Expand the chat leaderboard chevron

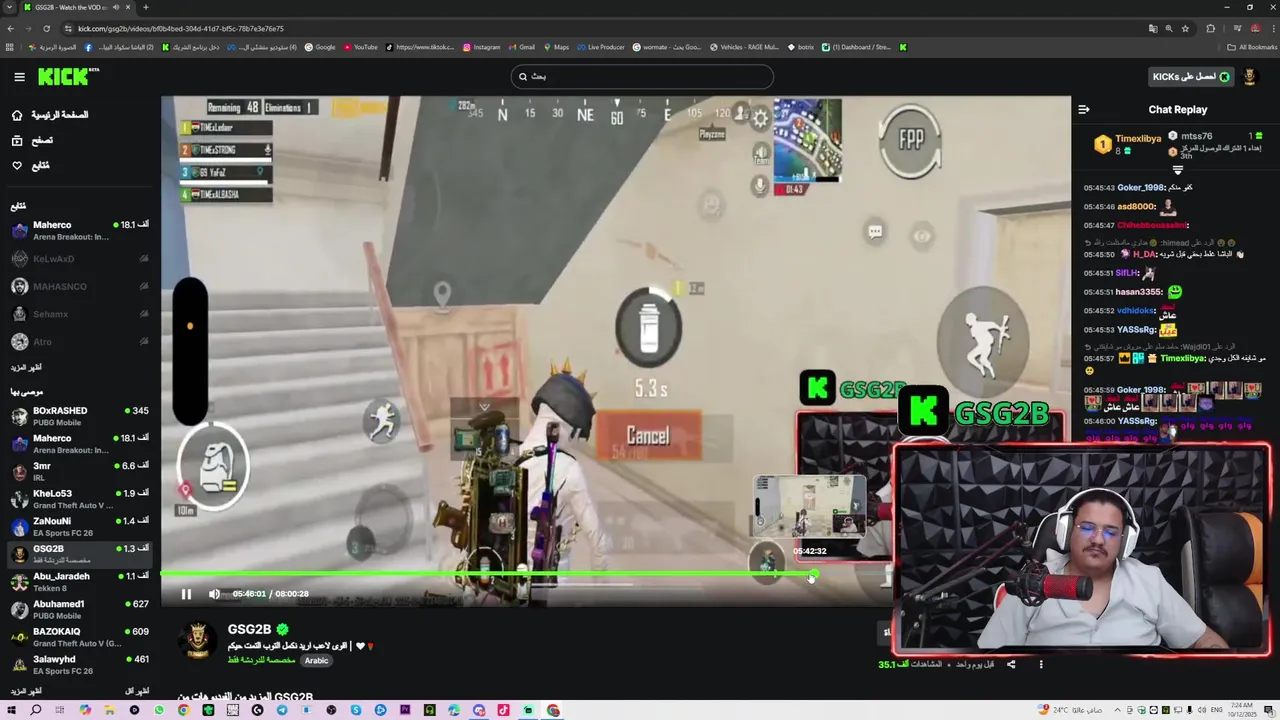coord(1177,170)
